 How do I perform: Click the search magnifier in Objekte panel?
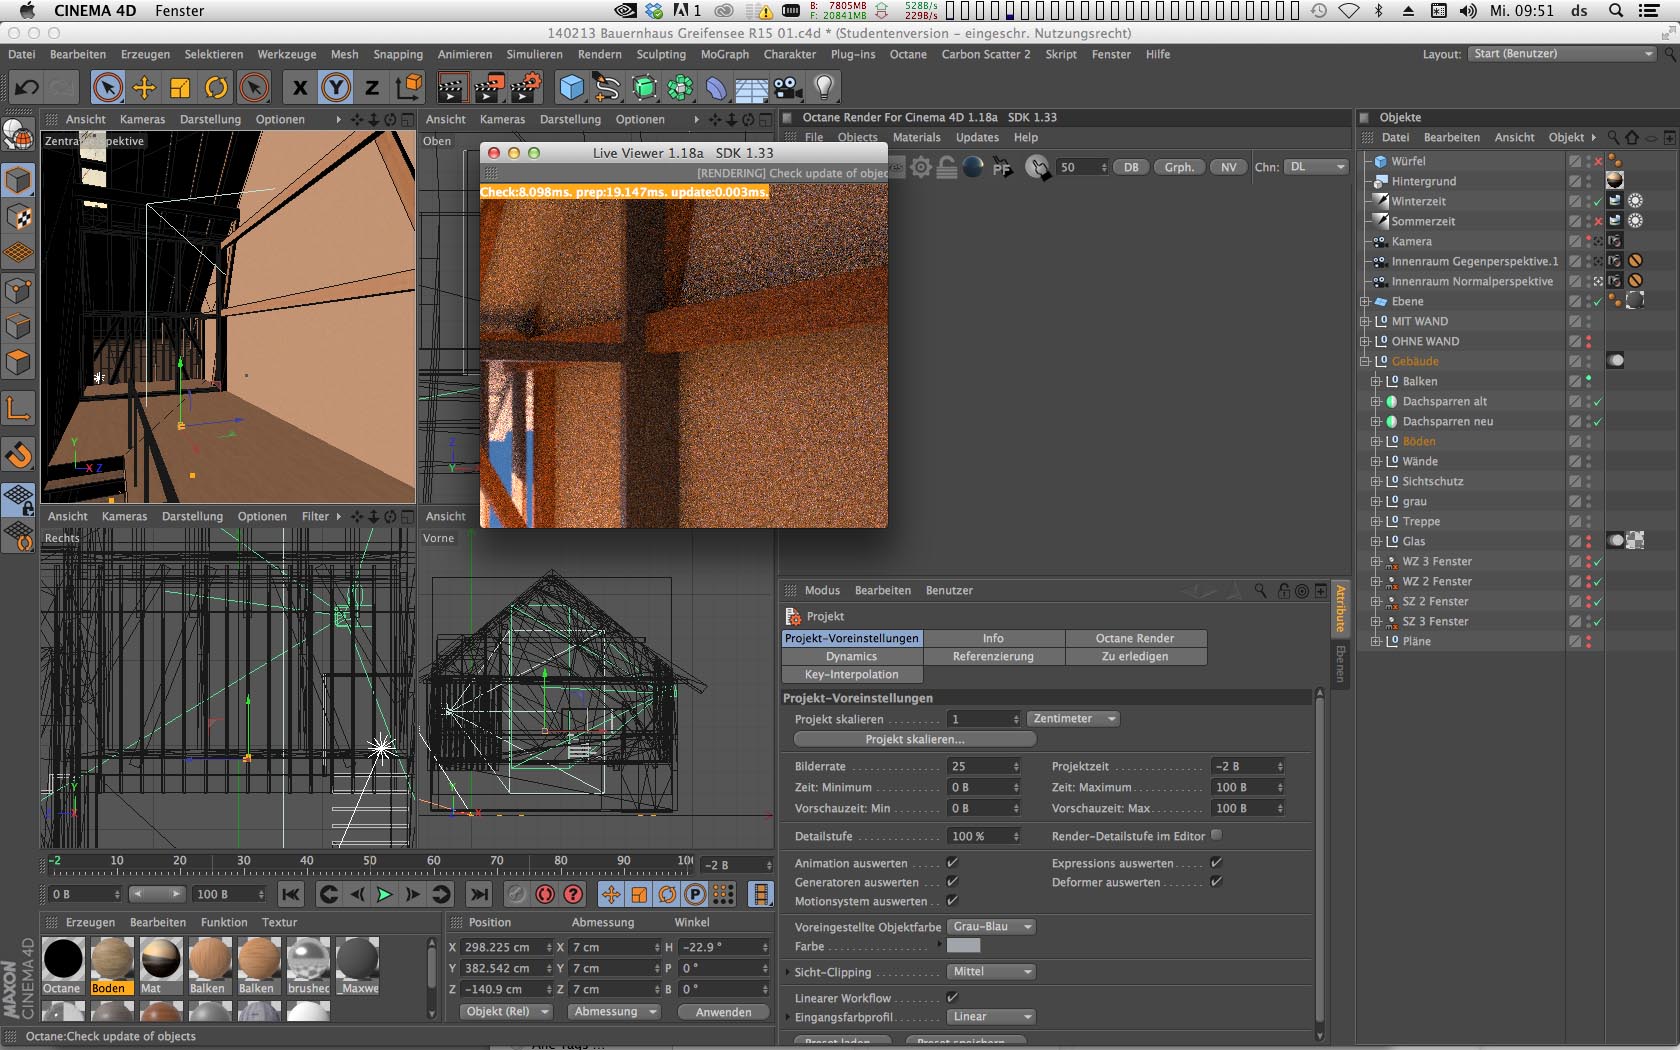1613,137
